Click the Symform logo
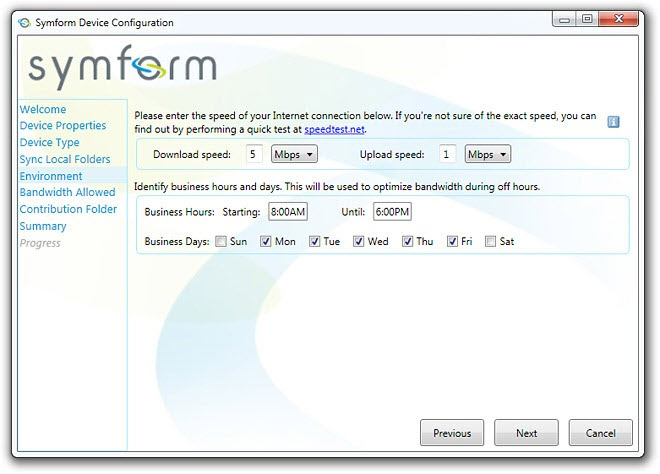 (122, 67)
